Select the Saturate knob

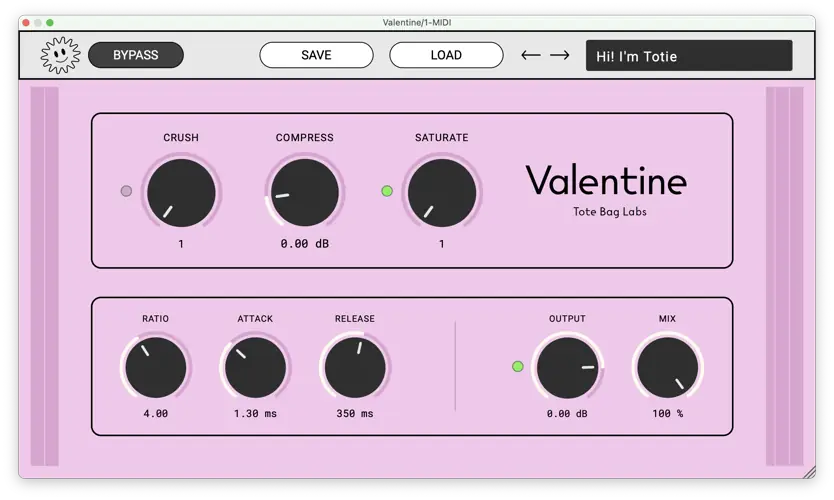tap(442, 192)
